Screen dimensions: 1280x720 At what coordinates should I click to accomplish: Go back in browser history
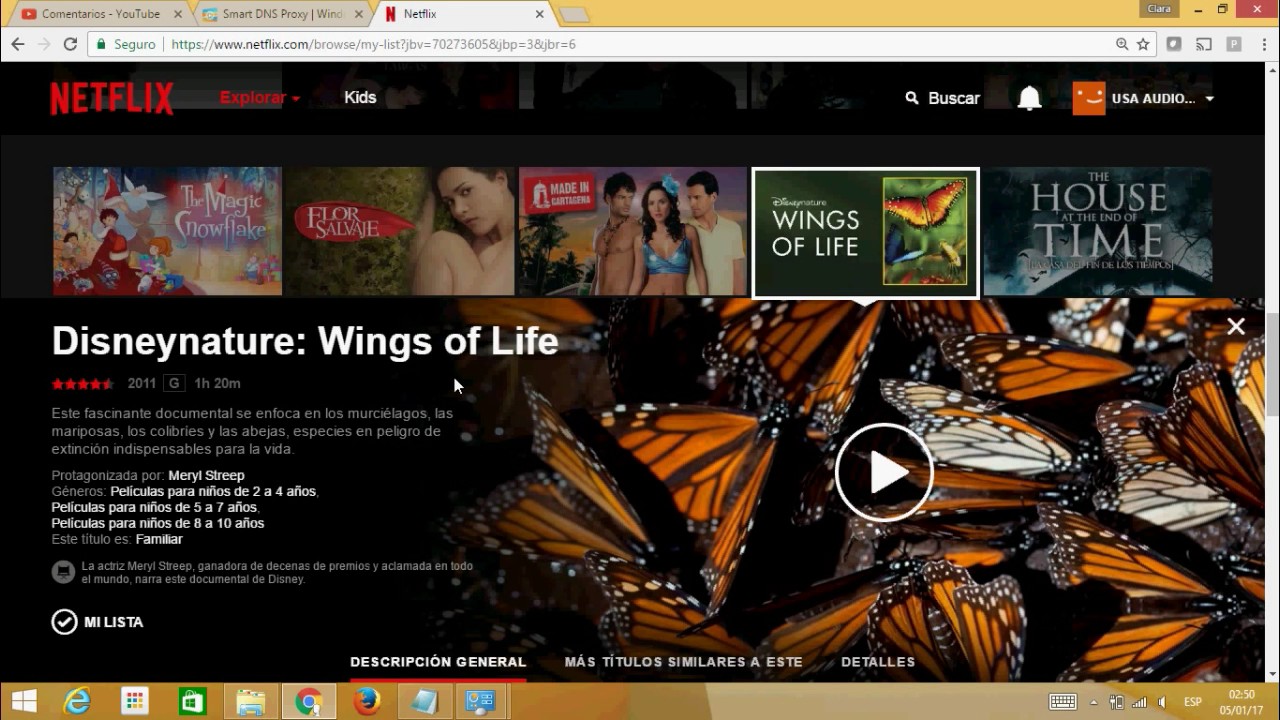[17, 44]
